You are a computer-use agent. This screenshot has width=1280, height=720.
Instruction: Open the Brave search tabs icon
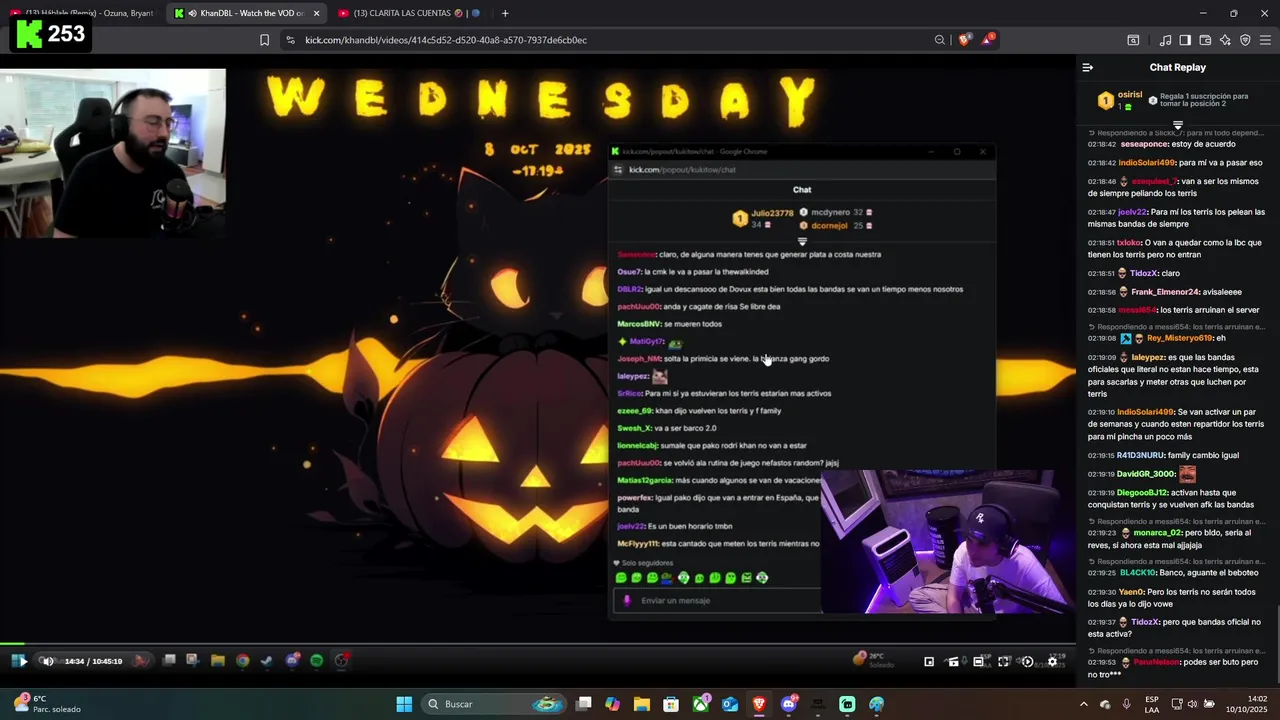pos(1133,40)
